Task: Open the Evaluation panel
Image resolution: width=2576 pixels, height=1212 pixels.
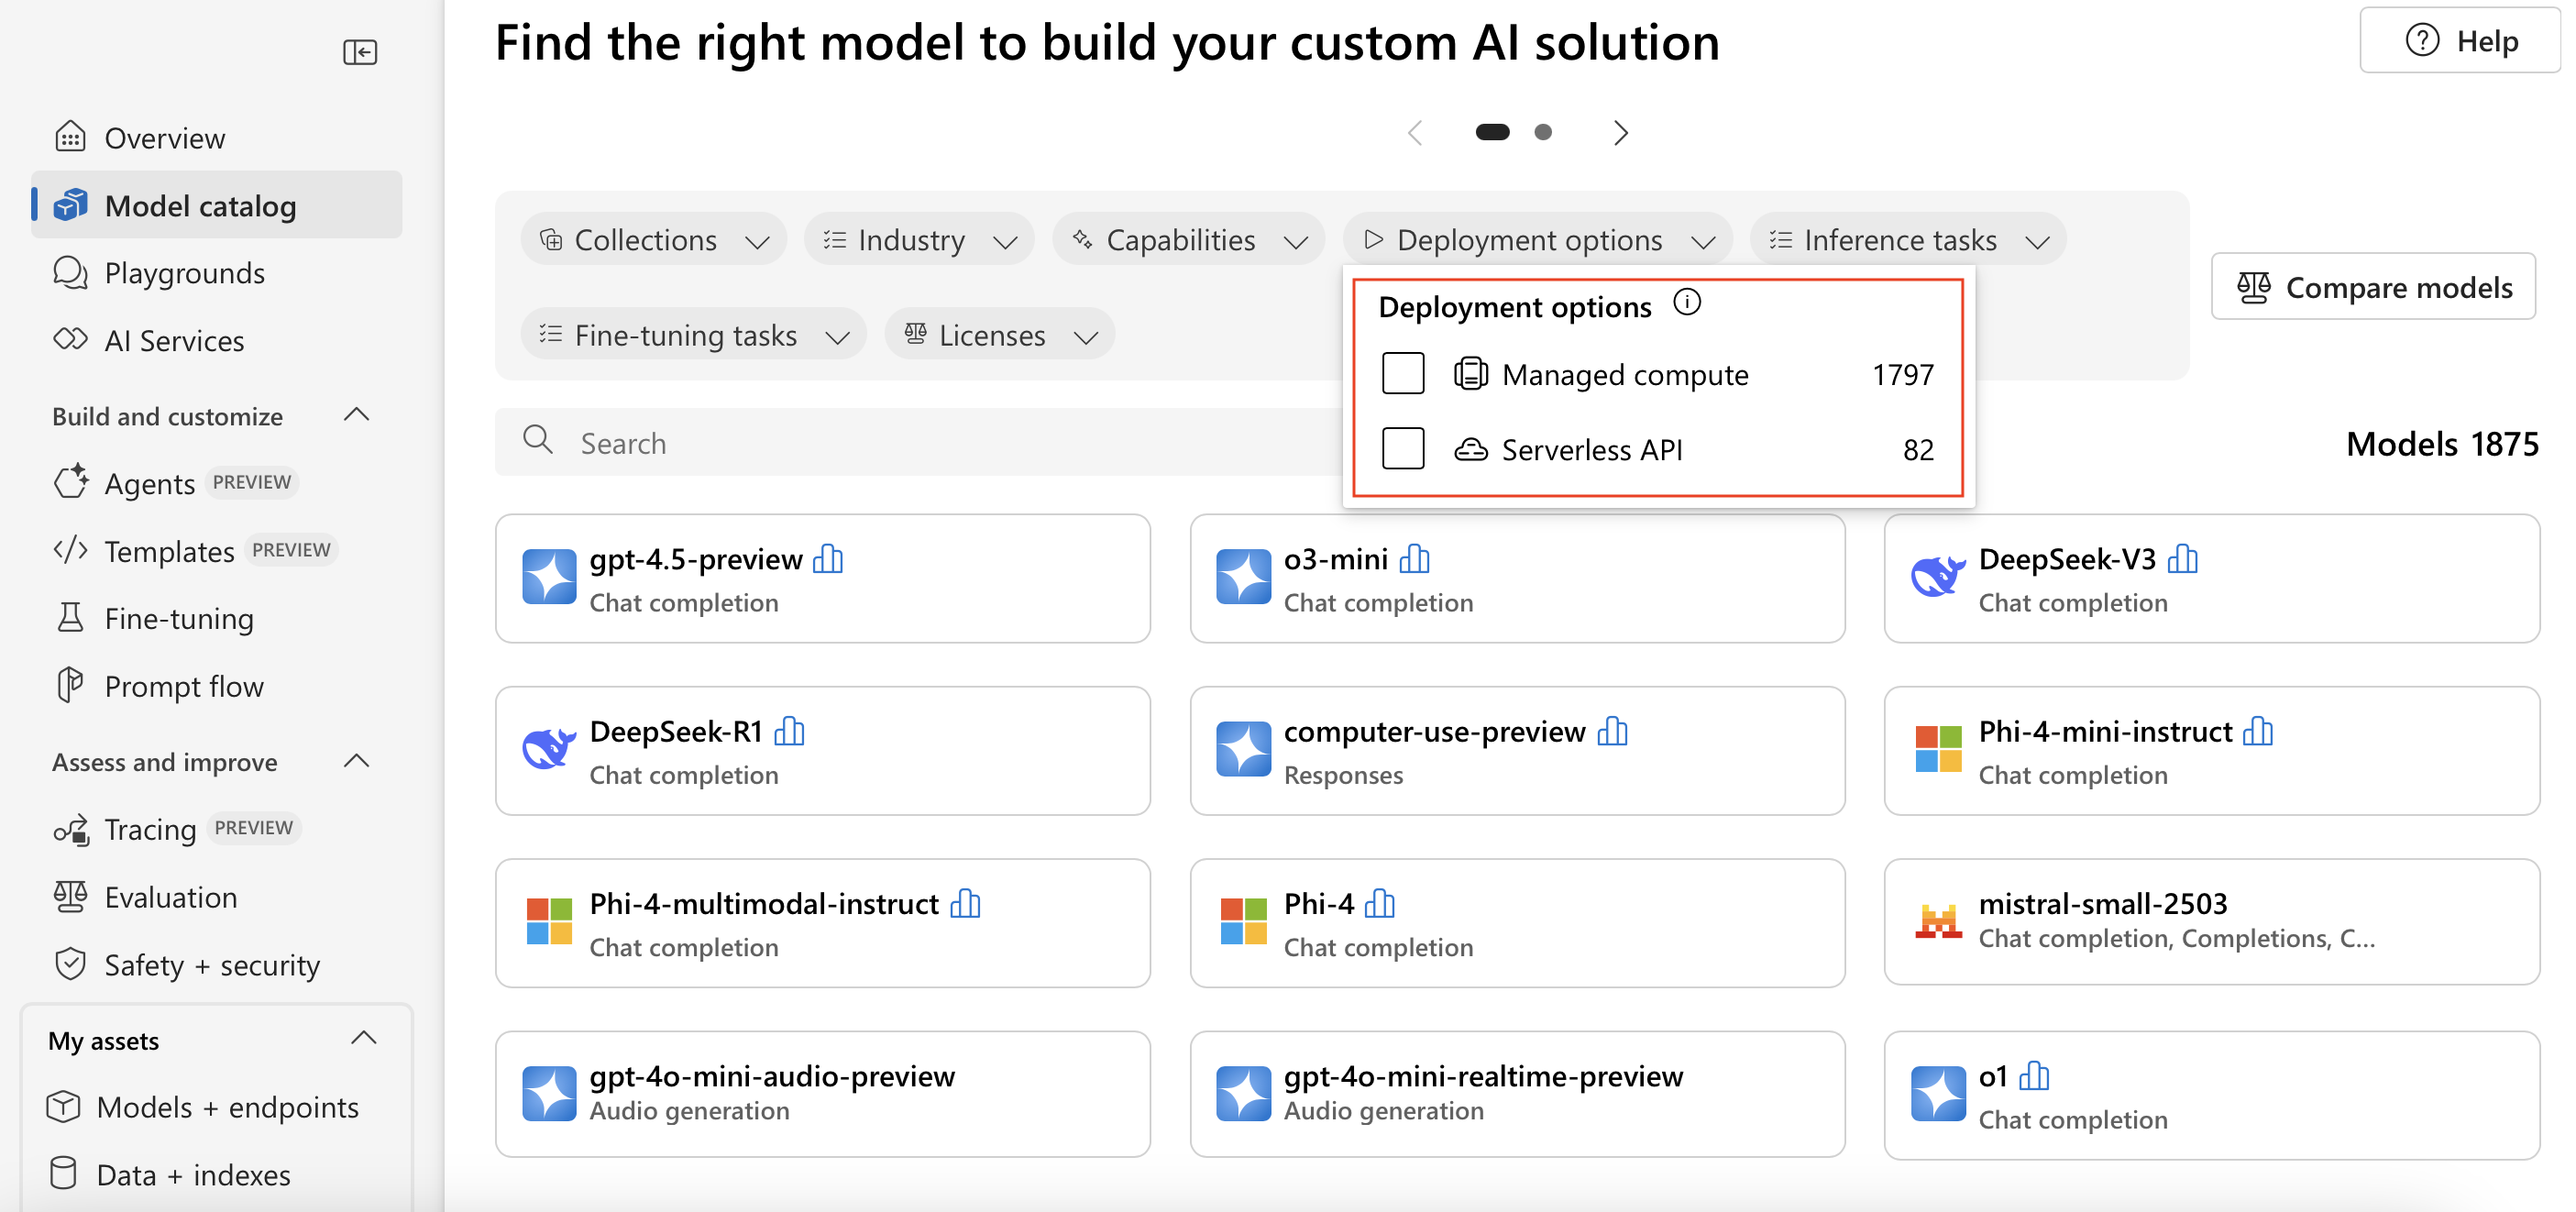Action: point(171,896)
